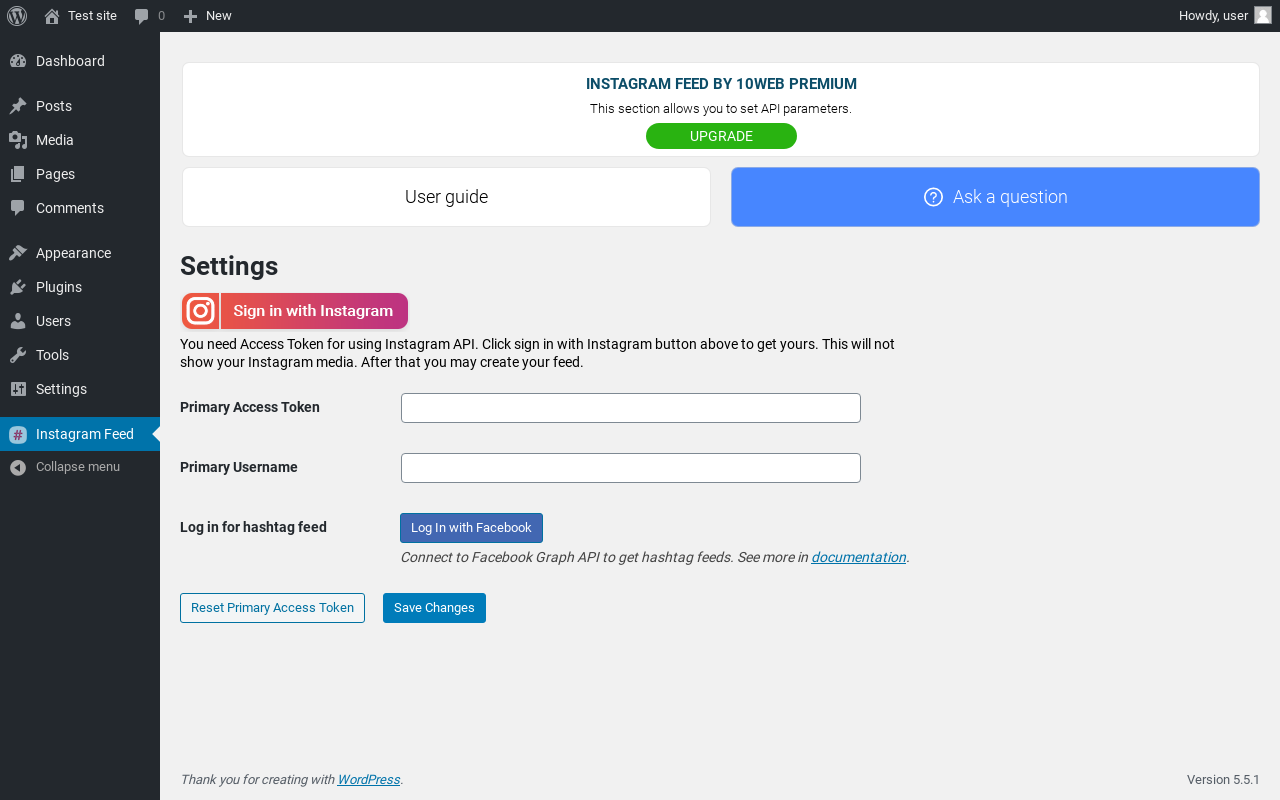Click the home icon beside Test site
The height and width of the screenshot is (800, 1280).
click(52, 16)
